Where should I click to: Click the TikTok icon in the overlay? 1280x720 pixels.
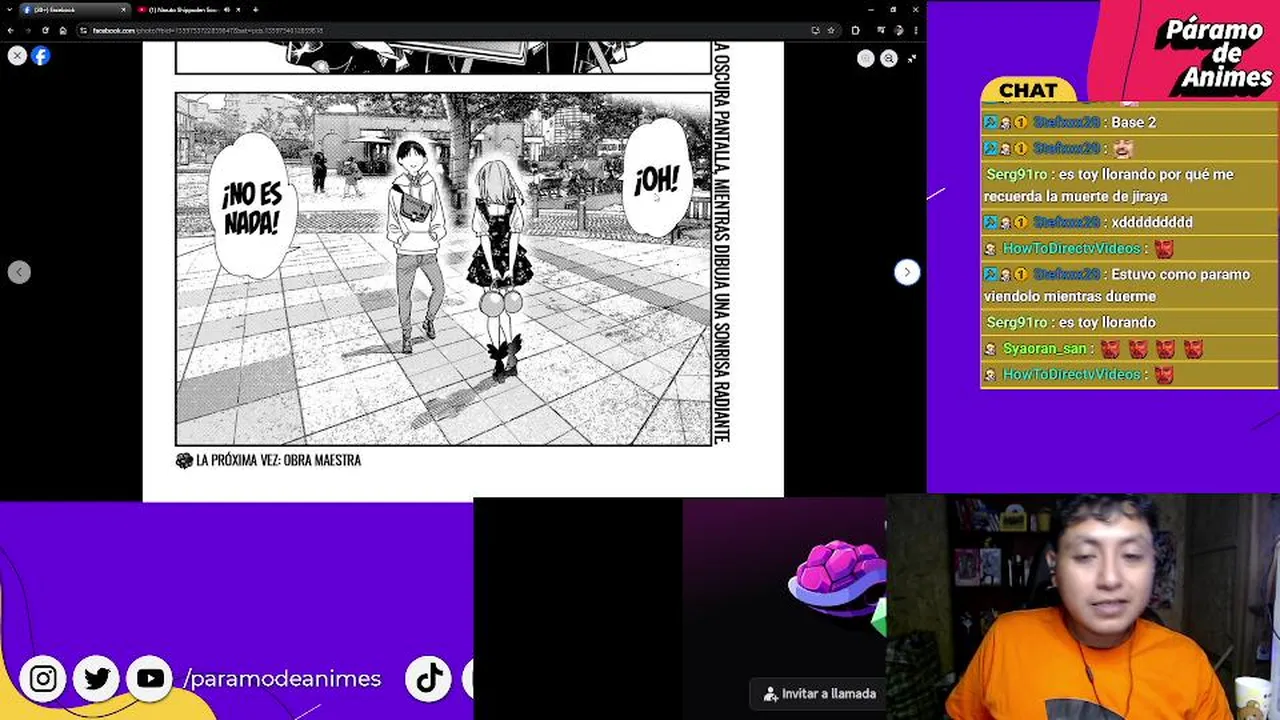pos(430,679)
